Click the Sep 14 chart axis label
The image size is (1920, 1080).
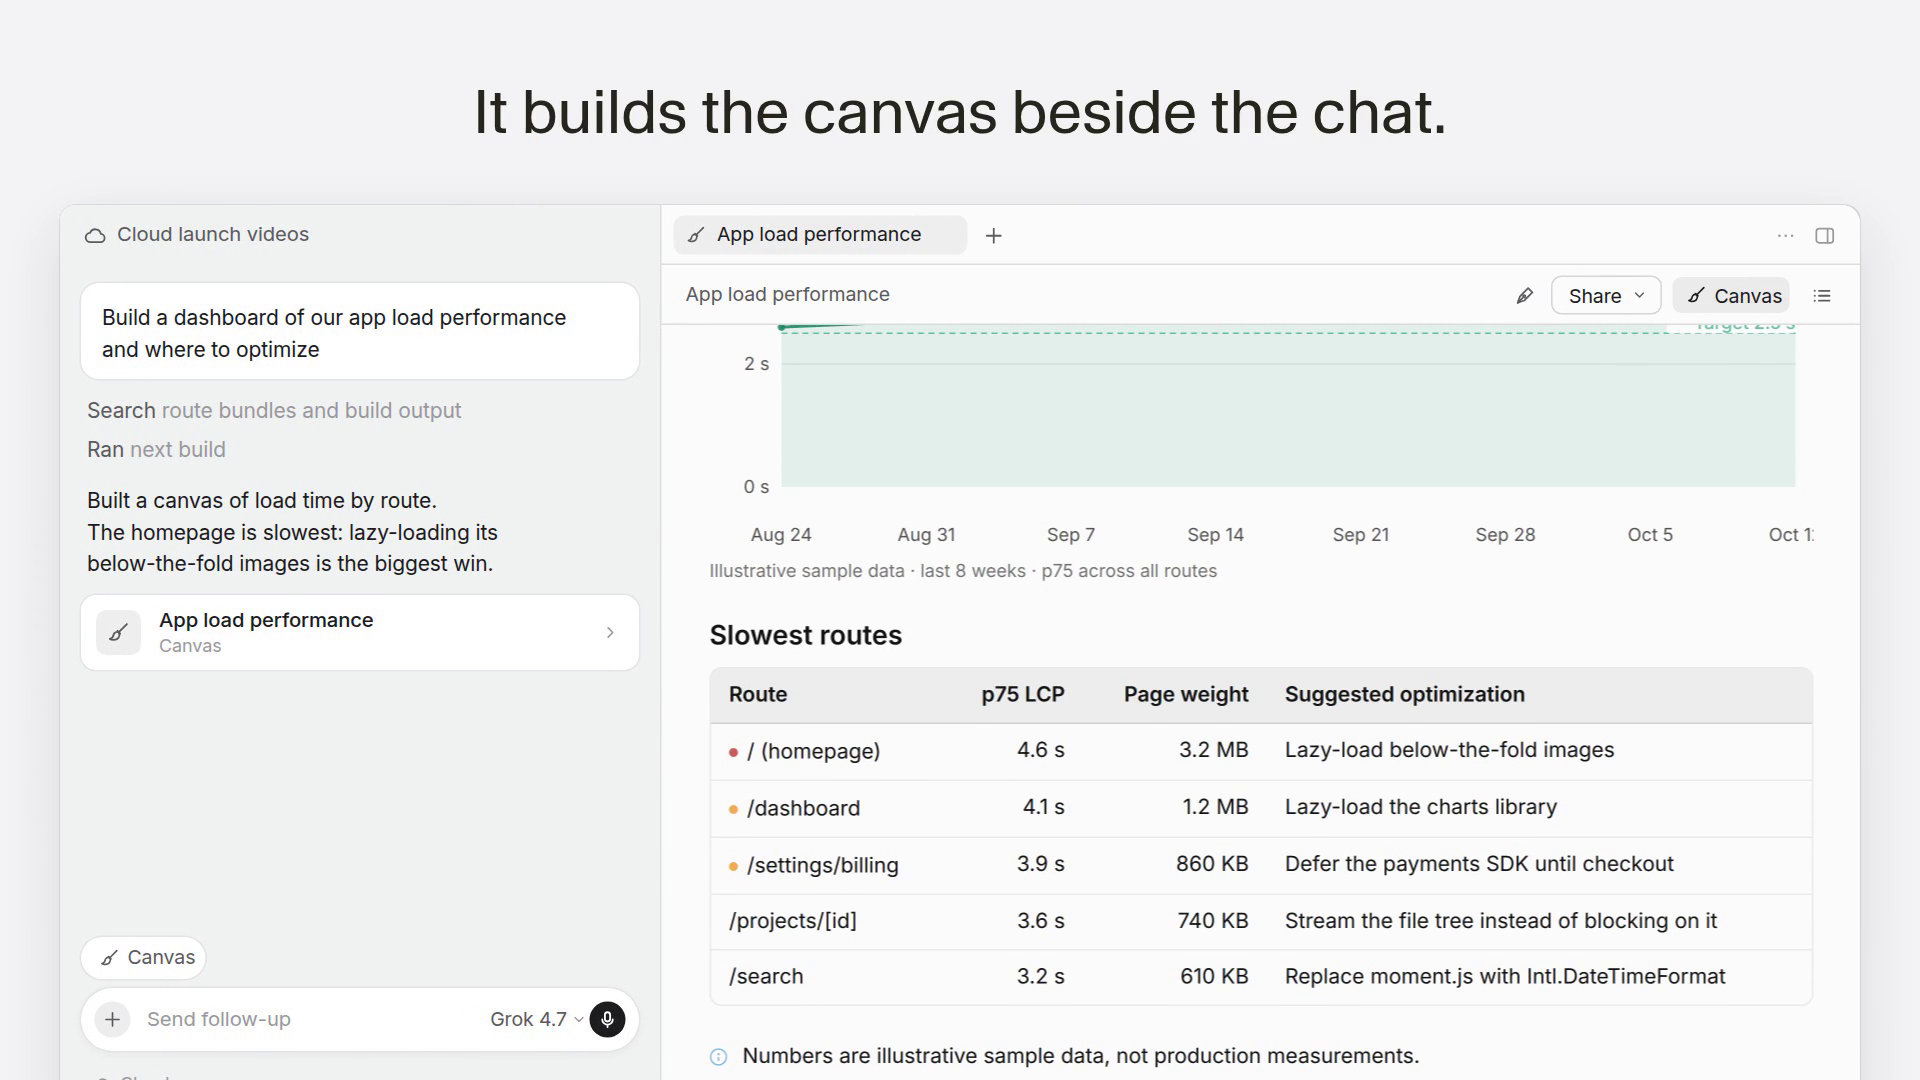[1215, 535]
